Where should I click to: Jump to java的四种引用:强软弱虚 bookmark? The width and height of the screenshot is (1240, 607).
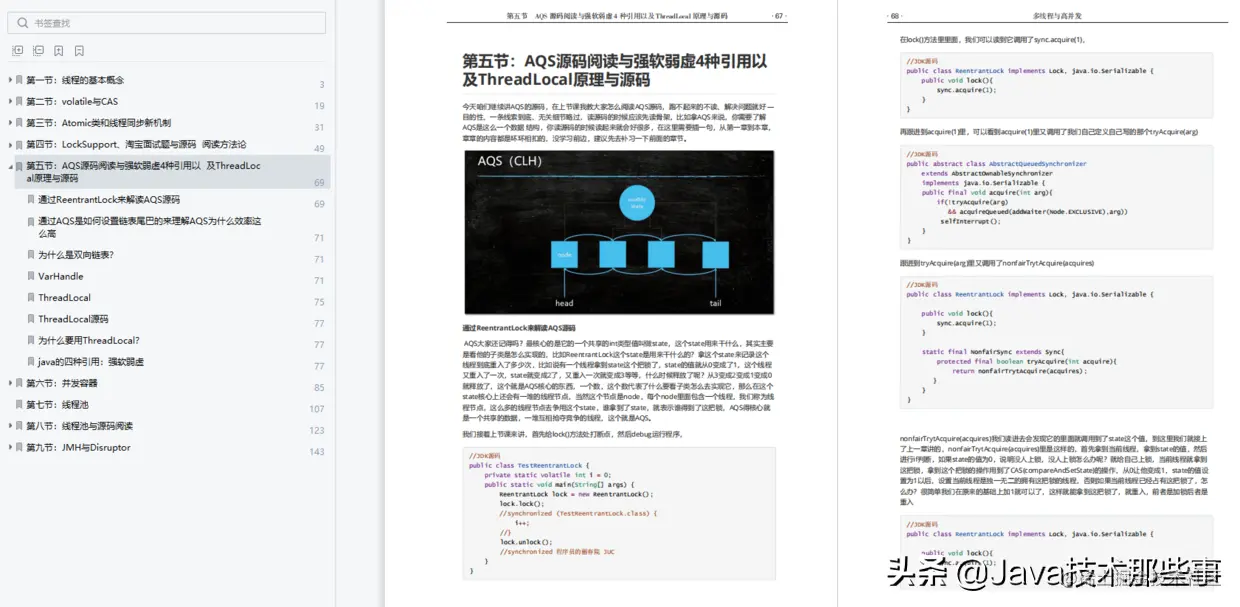(x=91, y=362)
